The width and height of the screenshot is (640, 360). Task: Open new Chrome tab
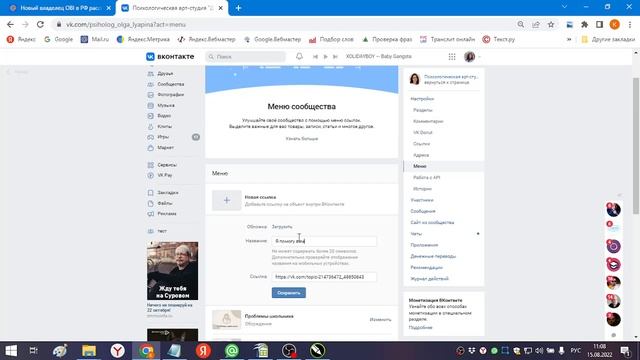[x=238, y=8]
